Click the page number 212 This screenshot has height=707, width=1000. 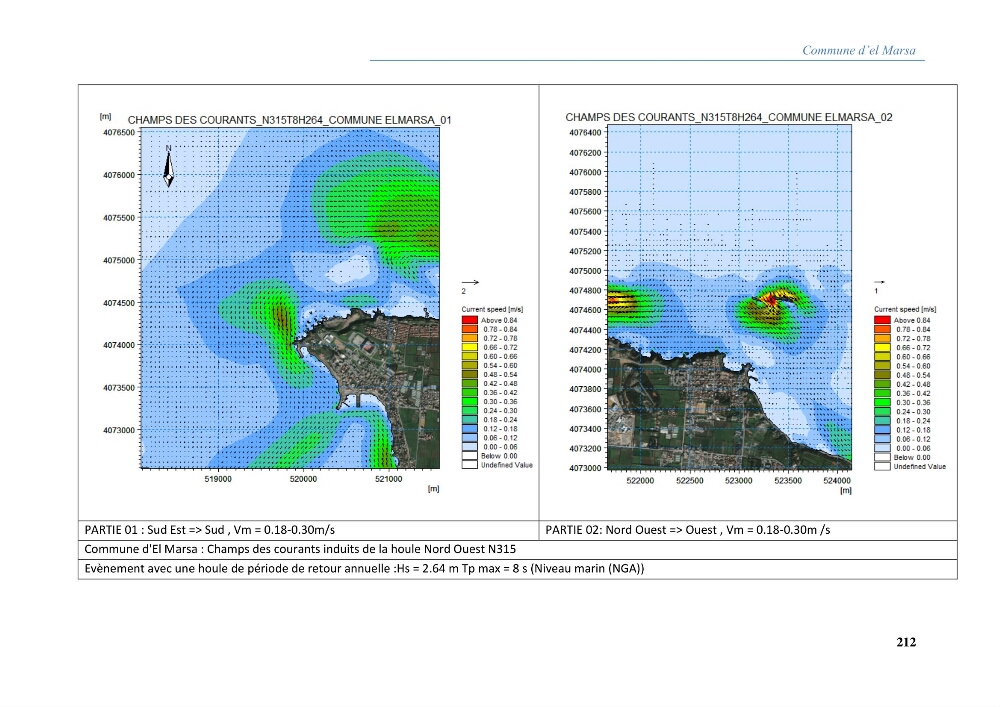[x=906, y=642]
